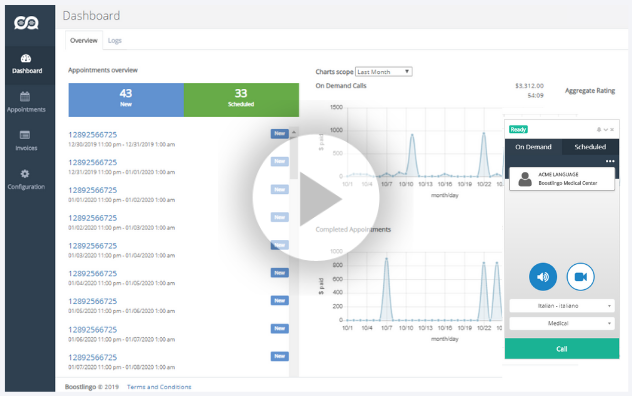
Task: Click the 43 New appointments tile
Action: coord(126,100)
